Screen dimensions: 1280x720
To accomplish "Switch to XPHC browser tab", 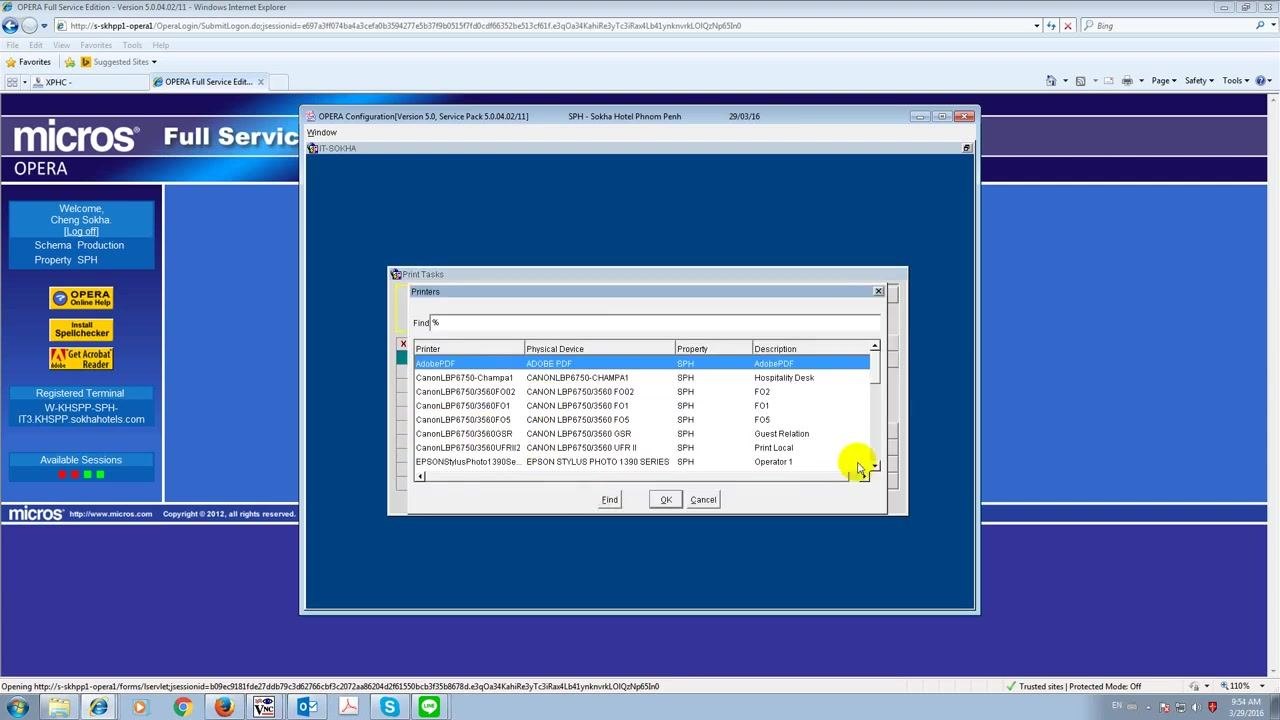I will 88,82.
